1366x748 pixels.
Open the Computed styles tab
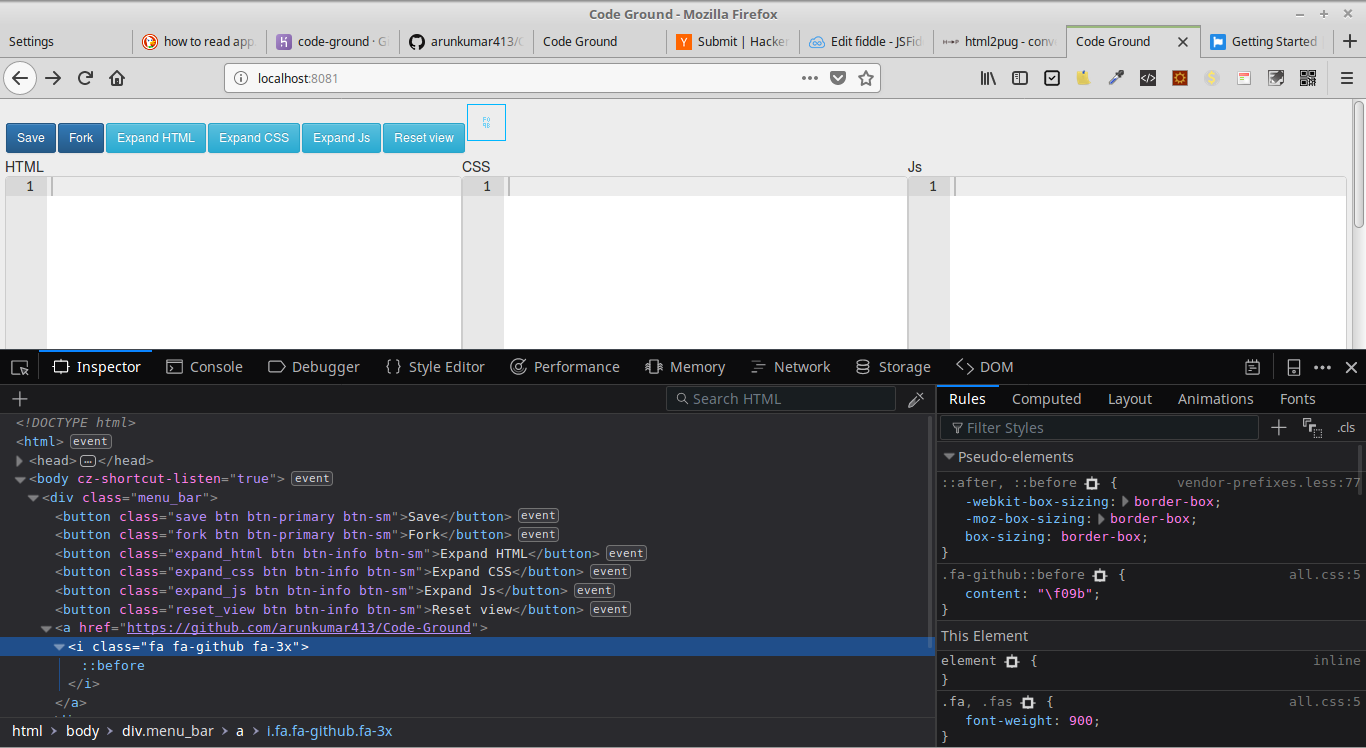click(x=1046, y=399)
